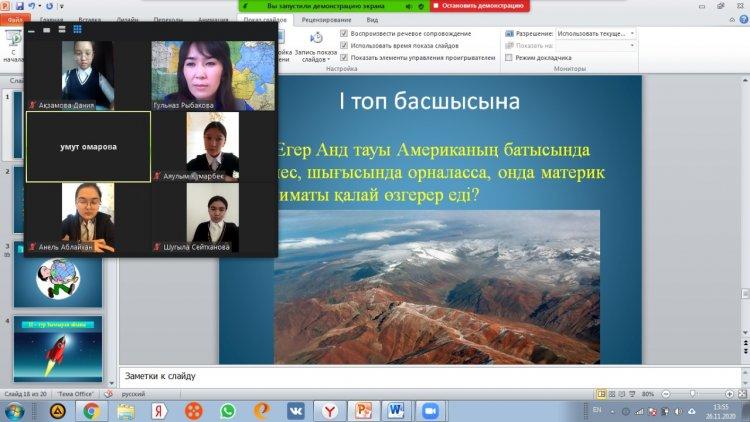This screenshot has height=422, width=750.
Task: Switch to Zoom app in the taskbar
Action: 431,410
